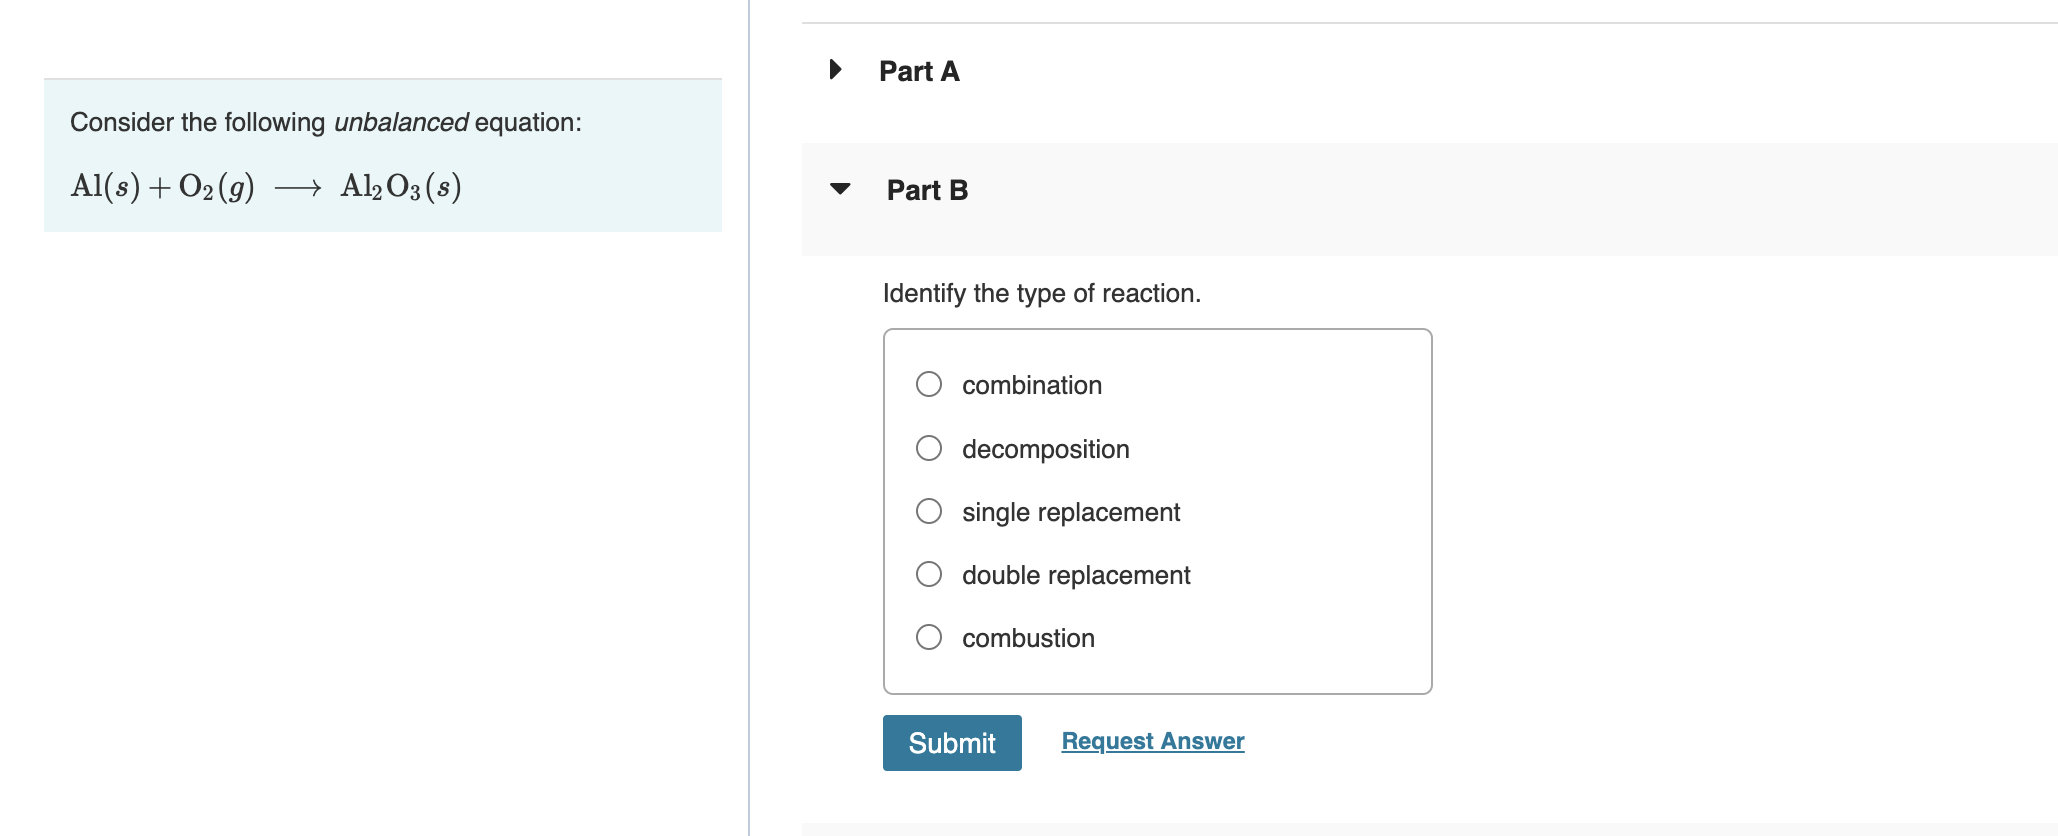Select the decomposition radio button
The width and height of the screenshot is (2058, 836).
click(929, 448)
